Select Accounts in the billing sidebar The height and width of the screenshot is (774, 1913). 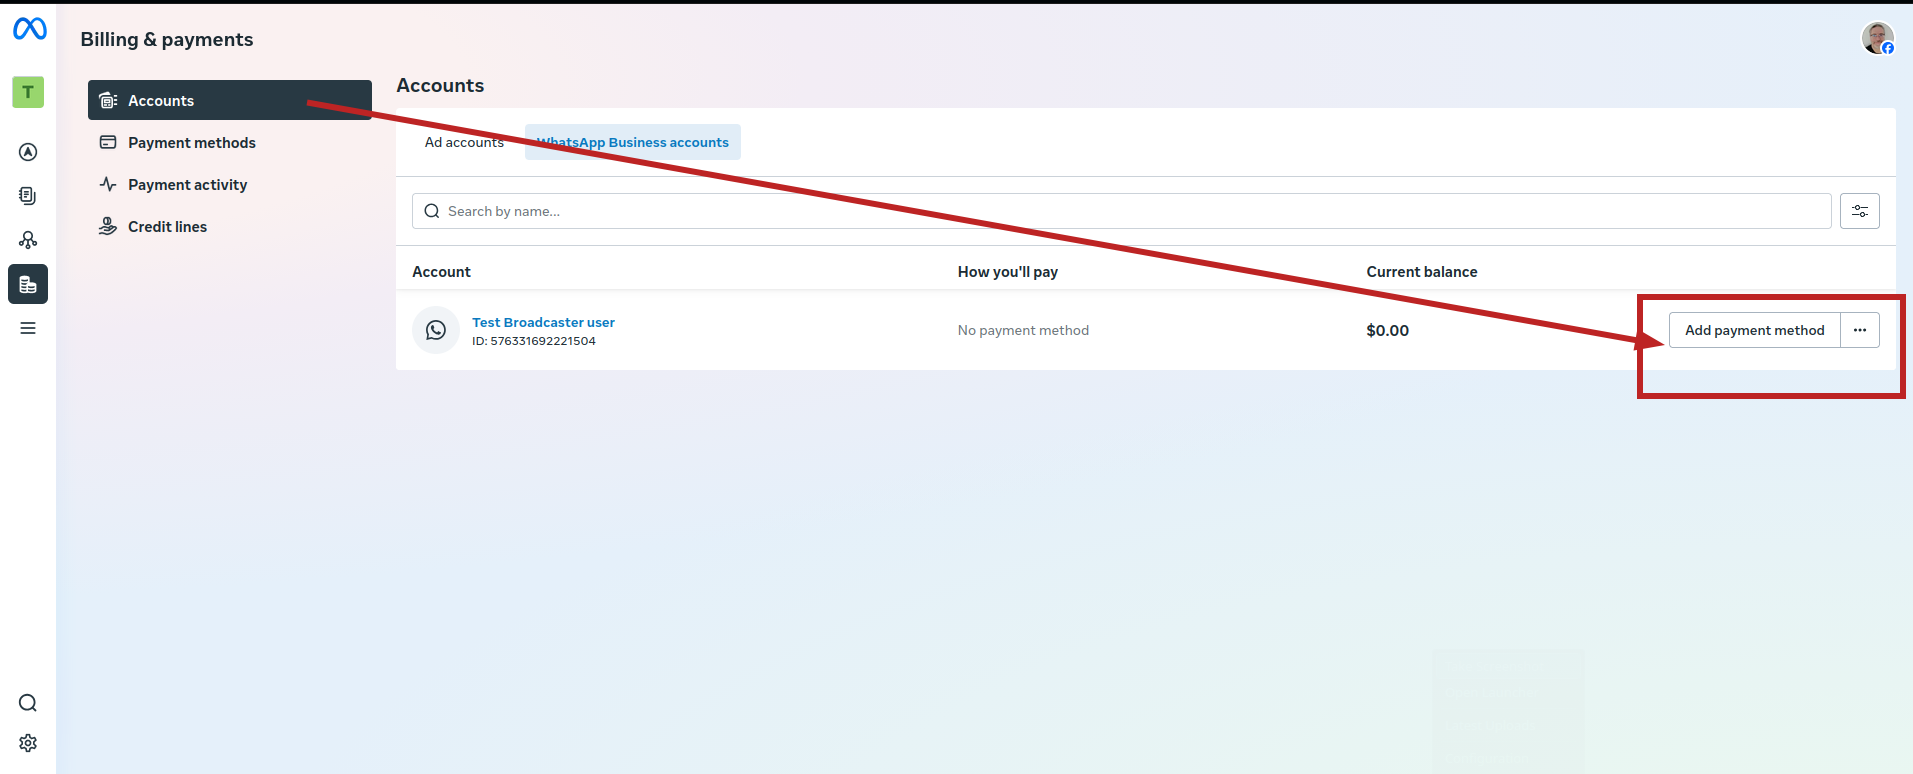pyautogui.click(x=230, y=100)
